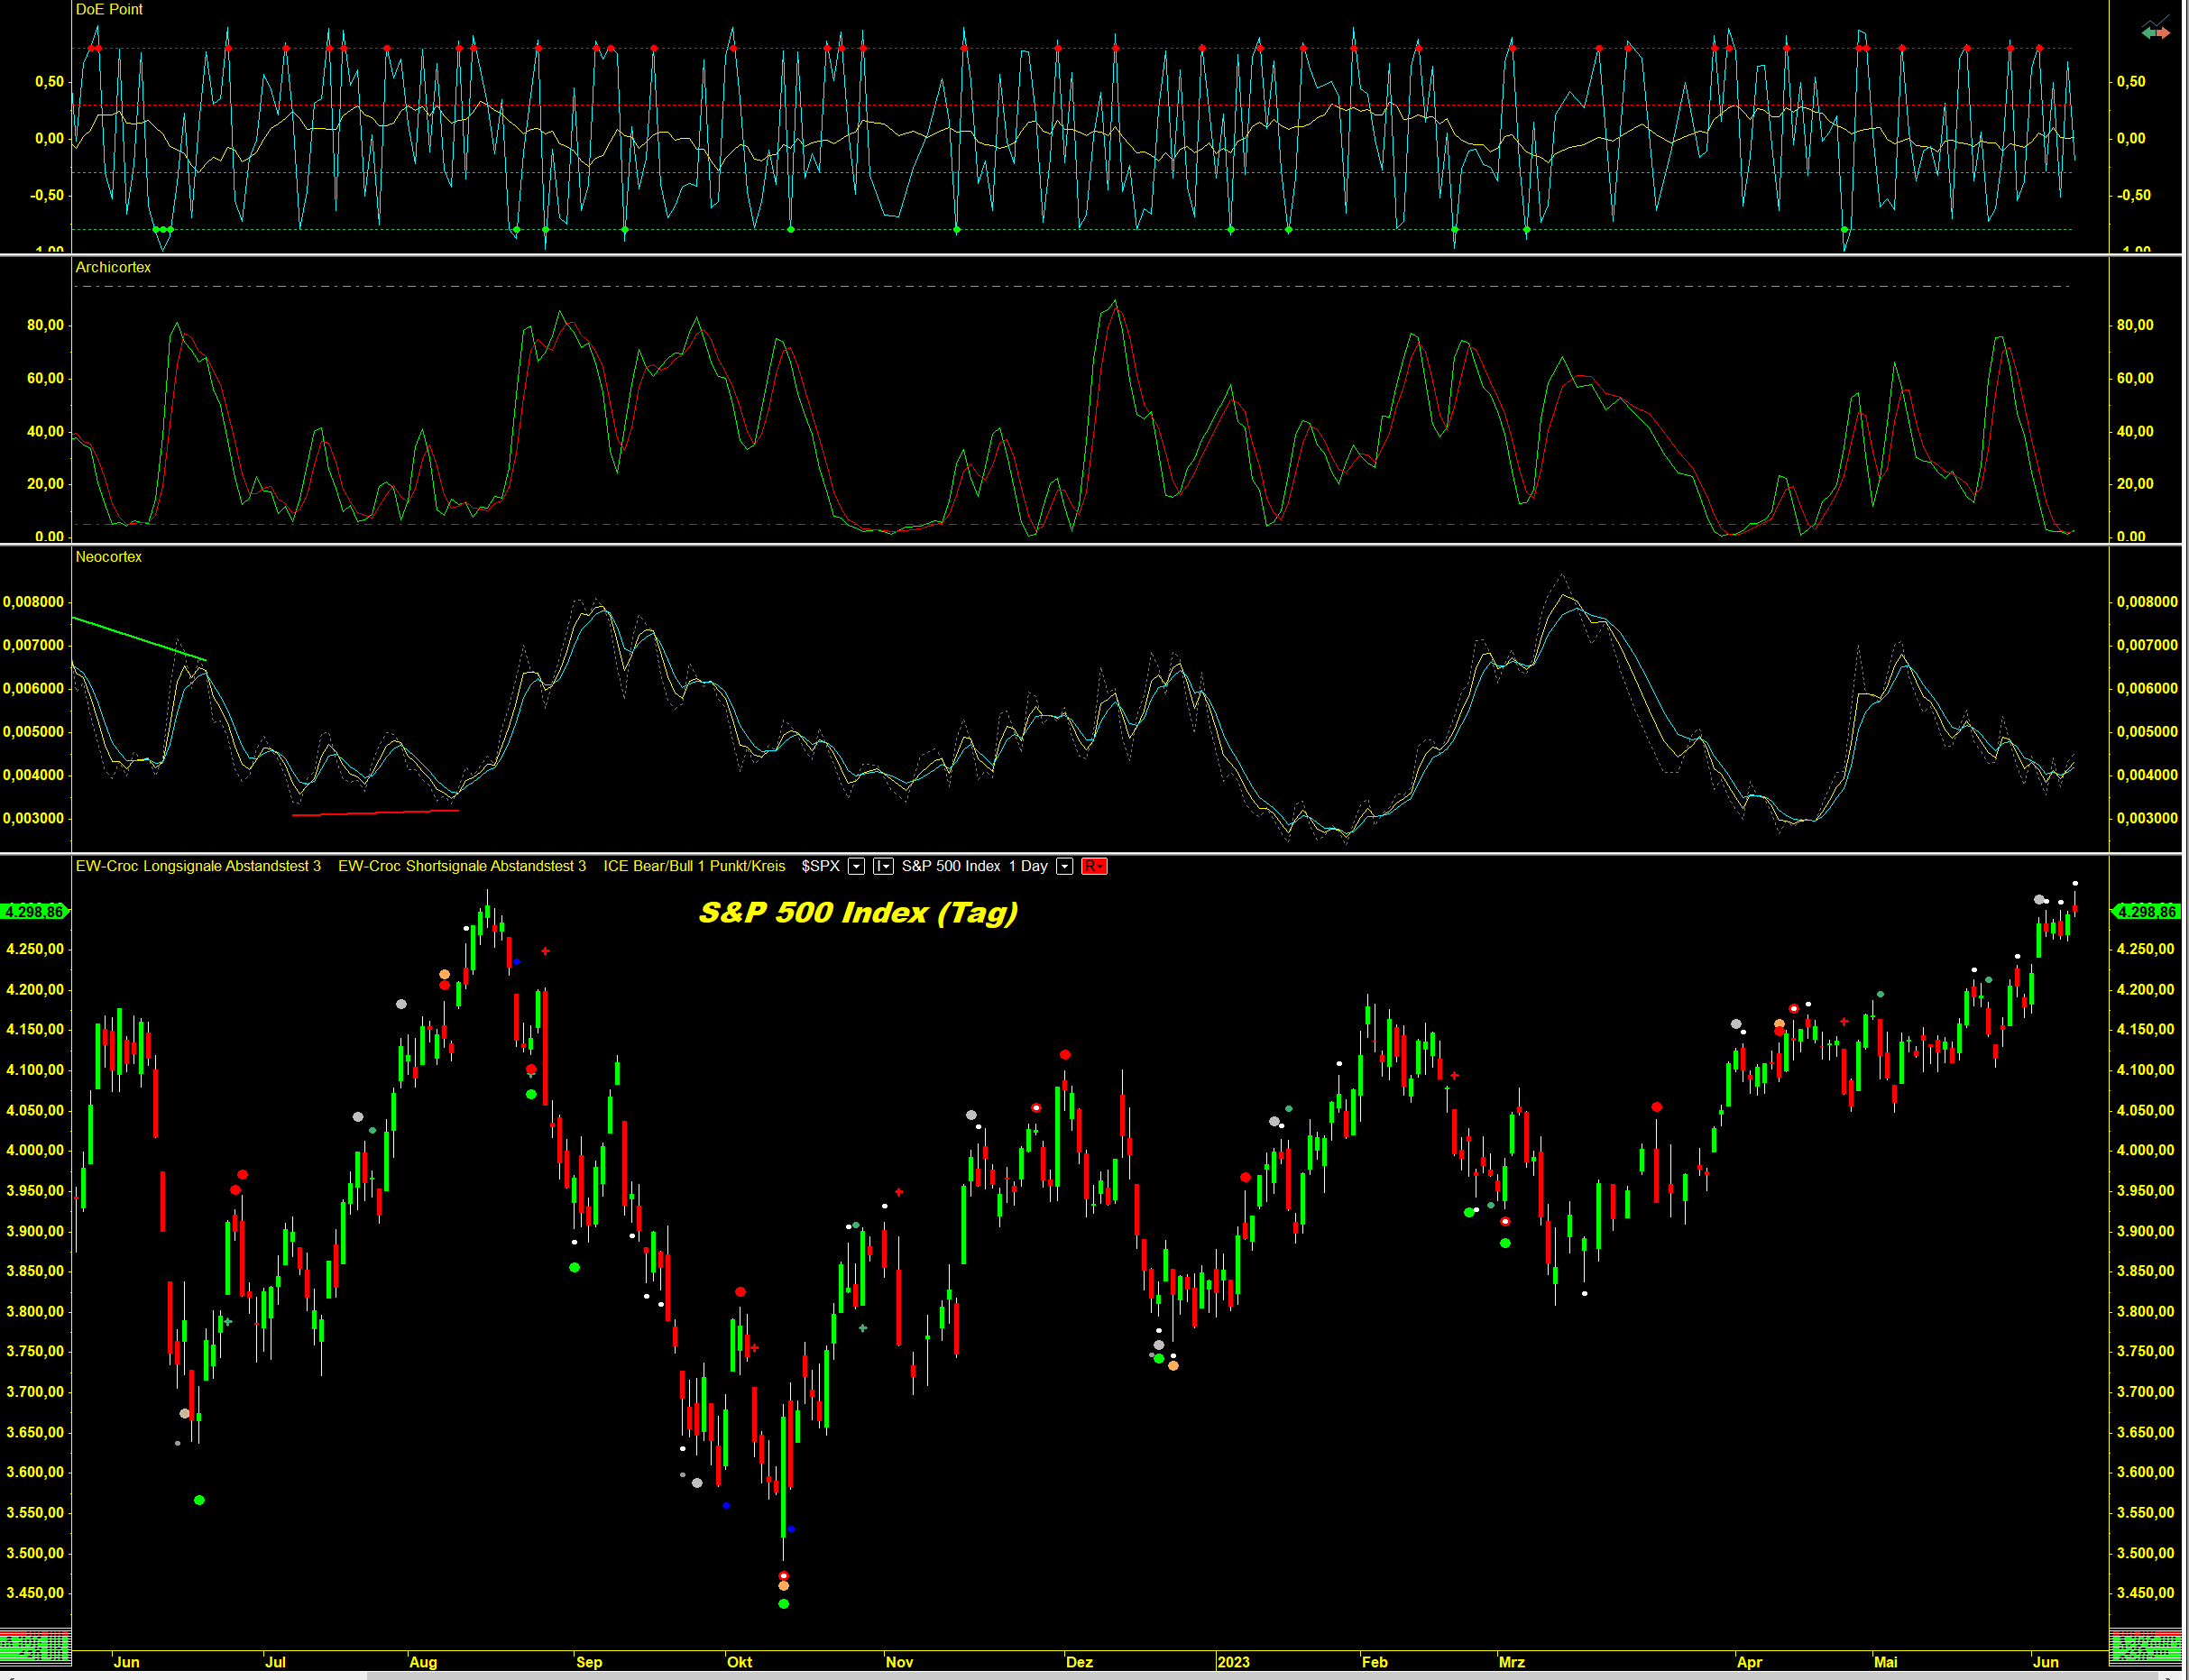This screenshot has height=1680, width=2189.
Task: Open the $SPX symbol dropdown arrow
Action: pos(856,866)
